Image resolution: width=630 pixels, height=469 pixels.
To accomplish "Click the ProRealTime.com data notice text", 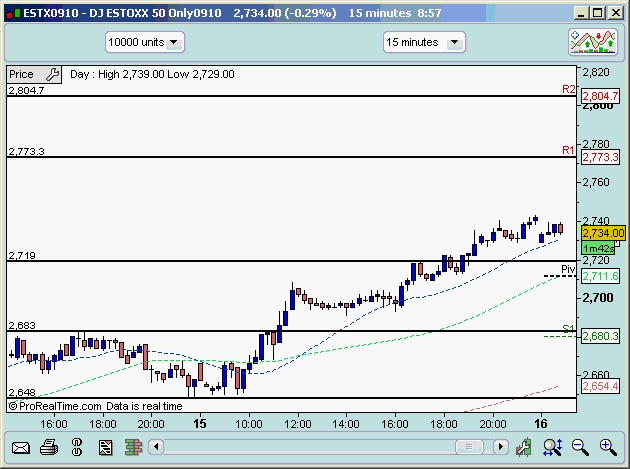I will coord(95,406).
